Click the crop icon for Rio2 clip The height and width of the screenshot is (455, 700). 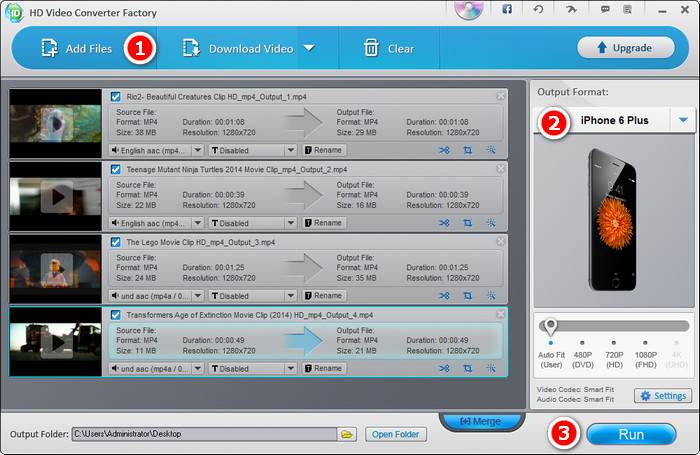[467, 150]
